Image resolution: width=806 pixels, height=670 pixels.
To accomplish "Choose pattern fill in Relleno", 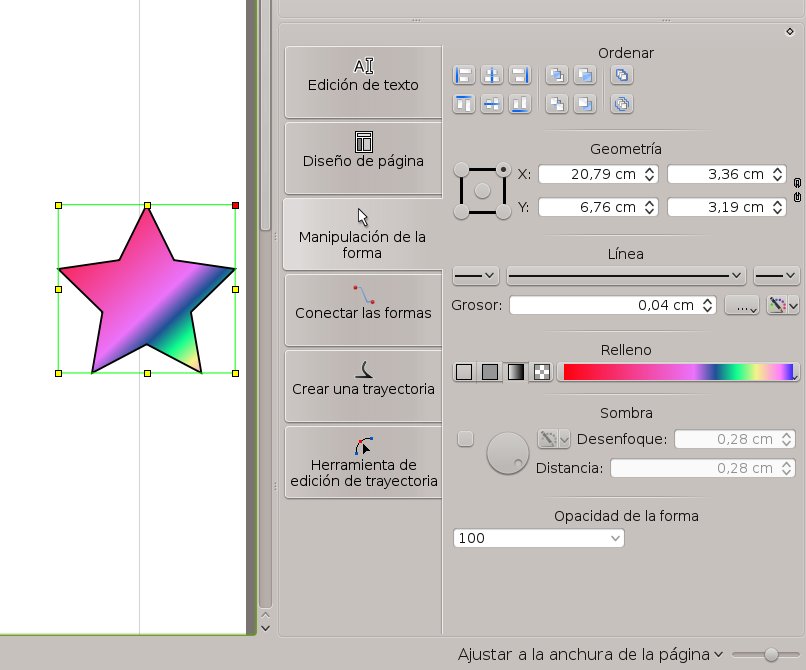I will click(542, 372).
